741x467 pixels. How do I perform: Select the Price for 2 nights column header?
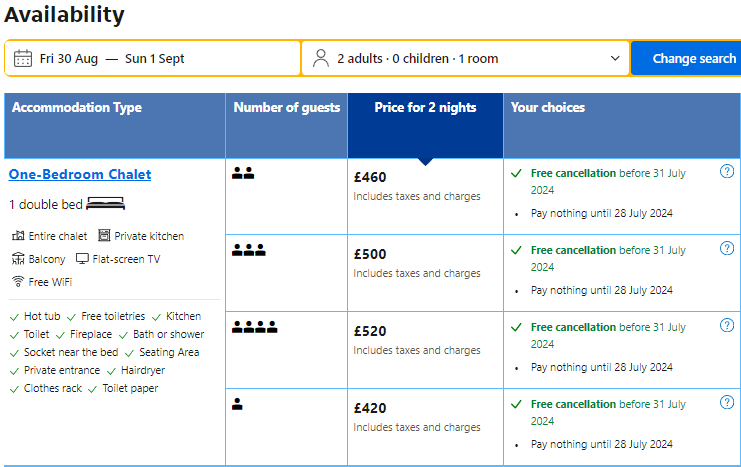pyautogui.click(x=425, y=108)
